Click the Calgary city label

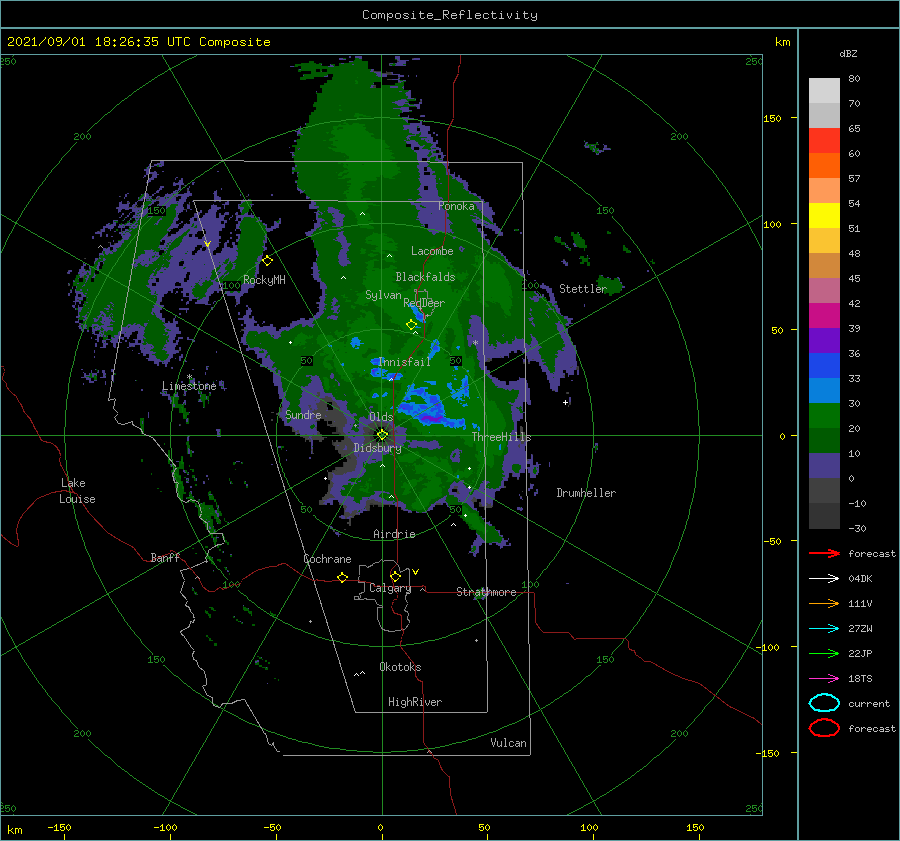click(390, 588)
